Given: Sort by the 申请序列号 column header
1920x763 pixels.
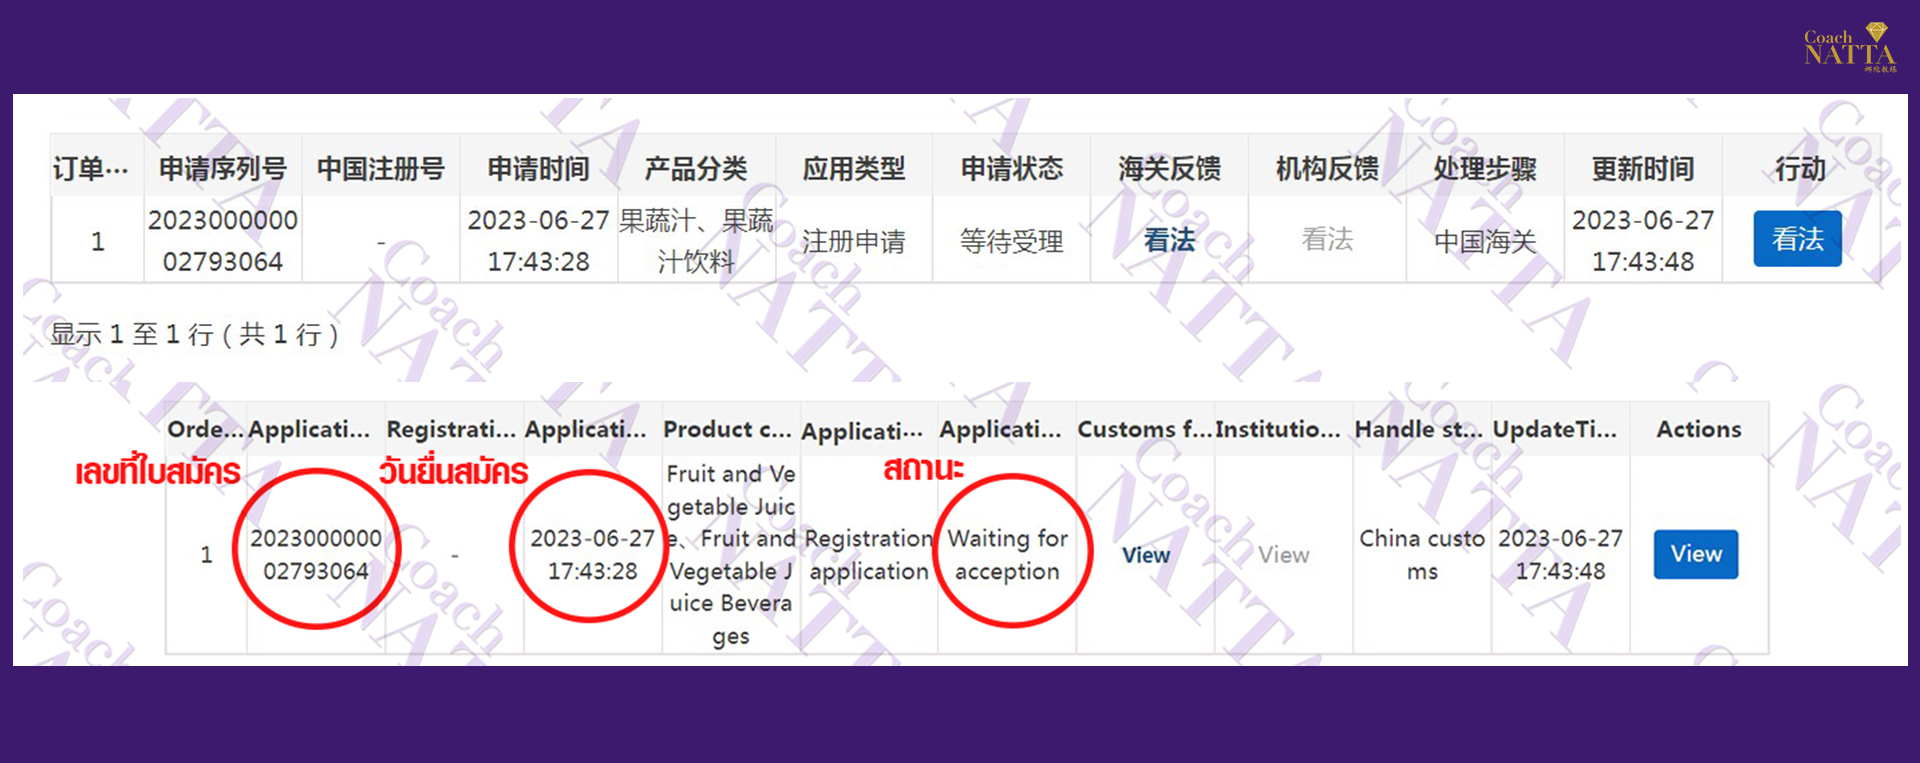Looking at the screenshot, I should pyautogui.click(x=222, y=168).
